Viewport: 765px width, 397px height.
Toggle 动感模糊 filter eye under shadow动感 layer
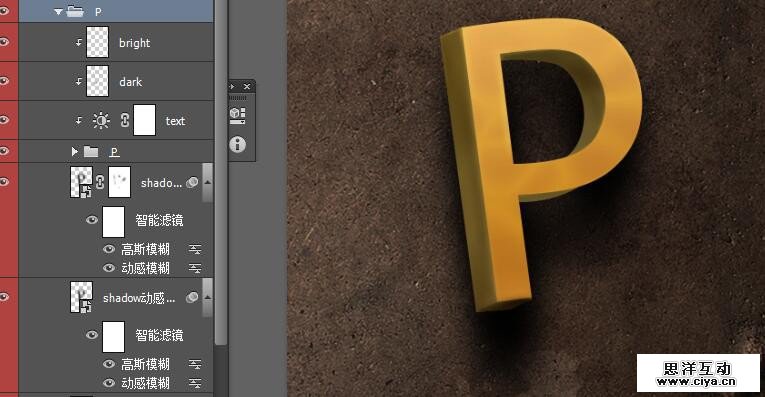109,383
